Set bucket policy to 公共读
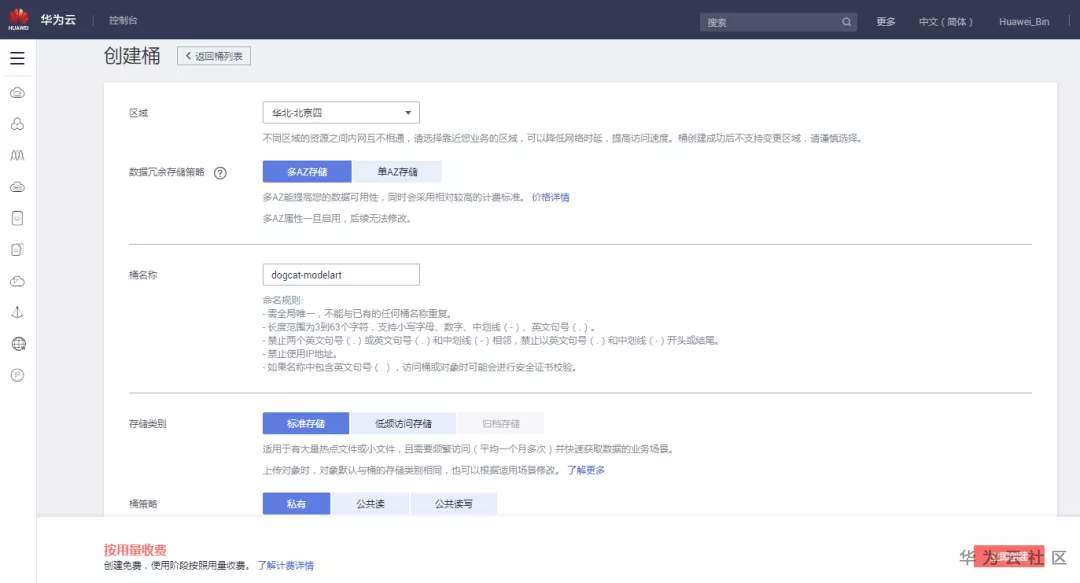Image resolution: width=1080 pixels, height=583 pixels. pos(370,504)
